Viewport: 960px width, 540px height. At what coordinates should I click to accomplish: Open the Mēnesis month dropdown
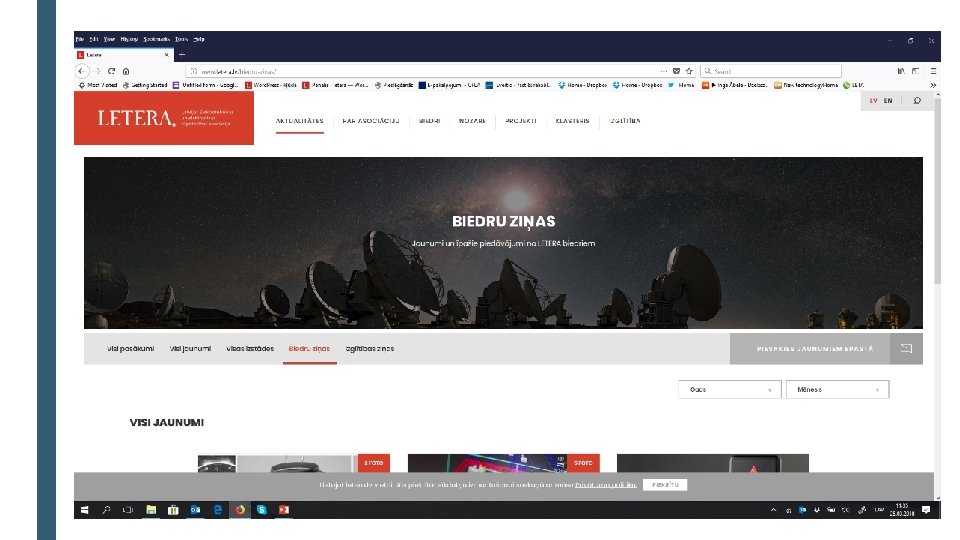click(x=838, y=389)
